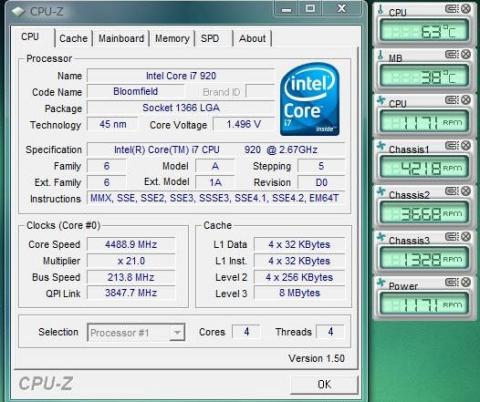Open settings of Power fan widget

click(452, 282)
